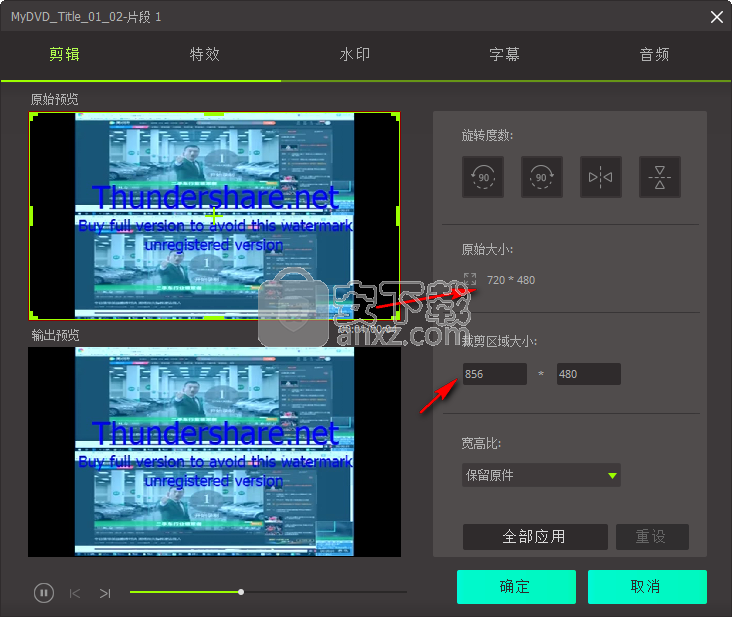732x617 pixels.
Task: Click the crop width field showing 856
Action: (x=494, y=374)
